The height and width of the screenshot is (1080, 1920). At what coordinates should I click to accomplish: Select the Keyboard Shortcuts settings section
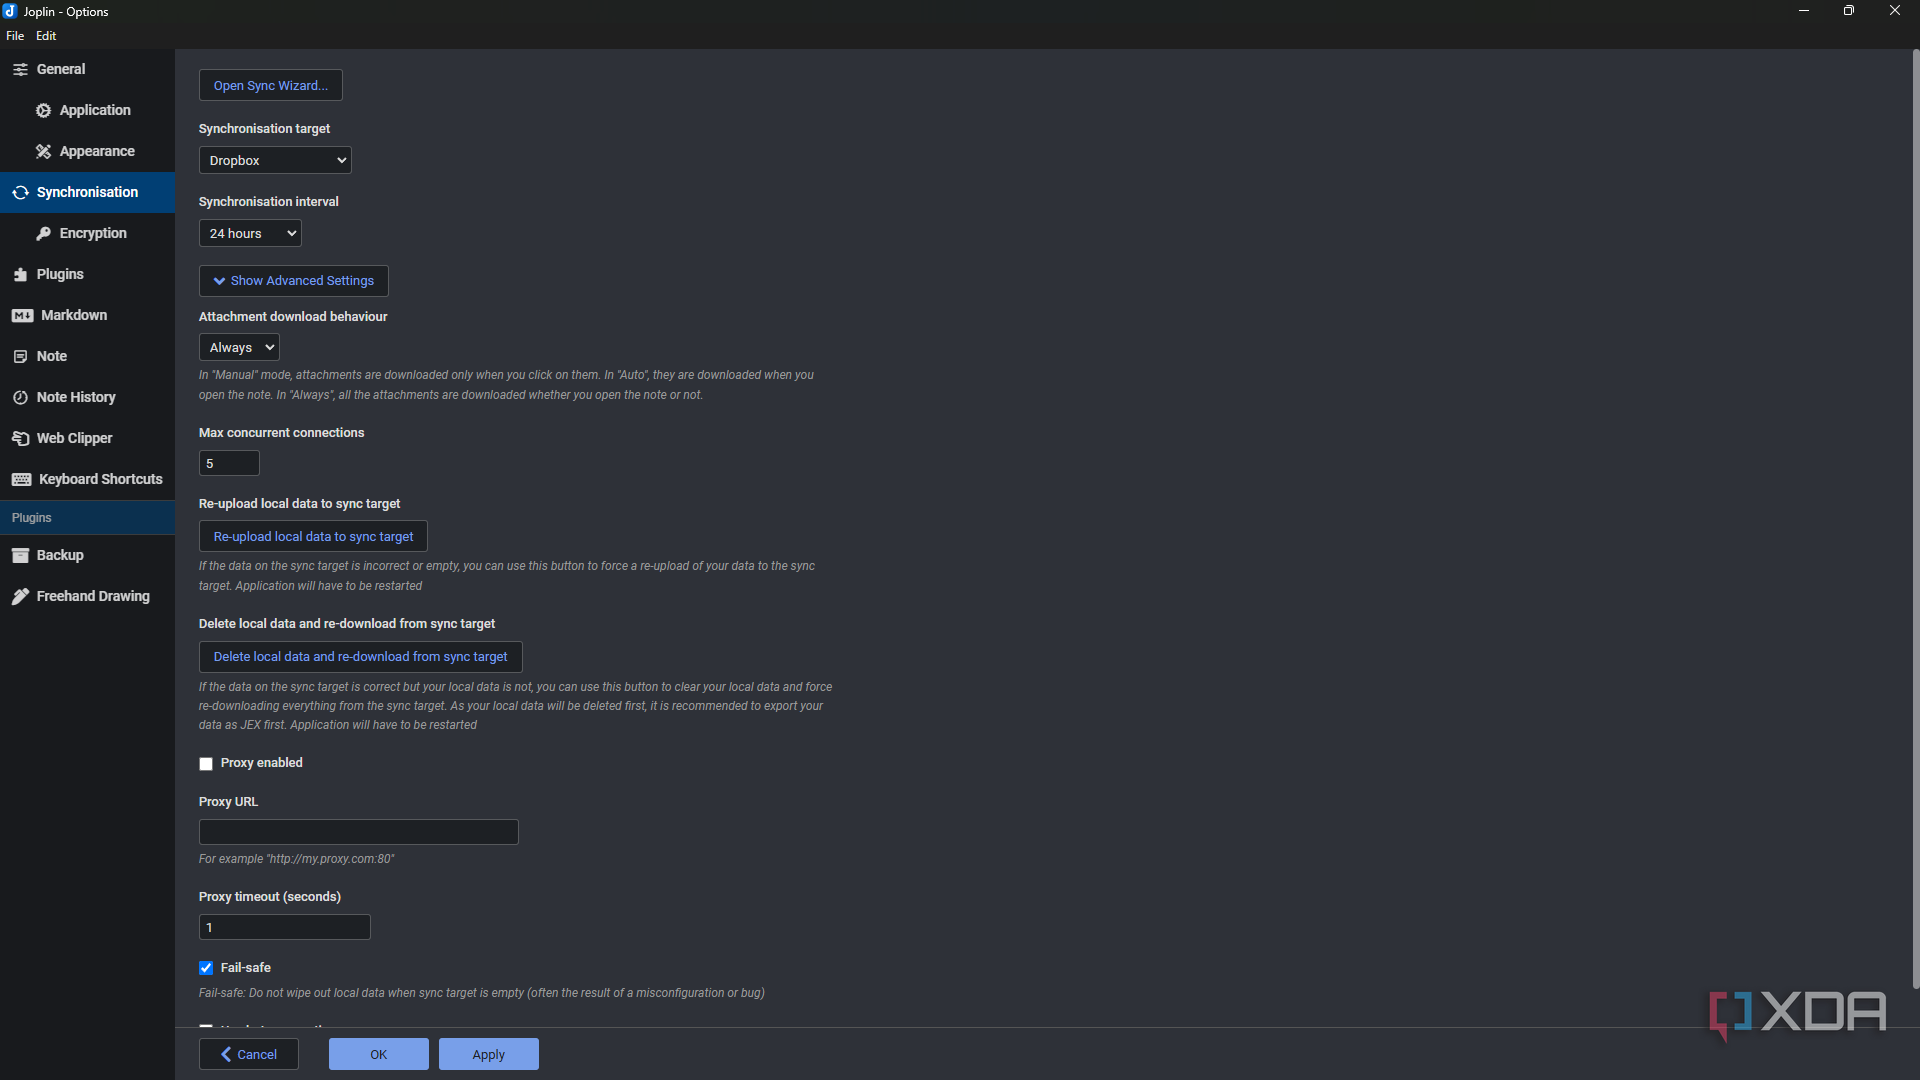(x=88, y=479)
